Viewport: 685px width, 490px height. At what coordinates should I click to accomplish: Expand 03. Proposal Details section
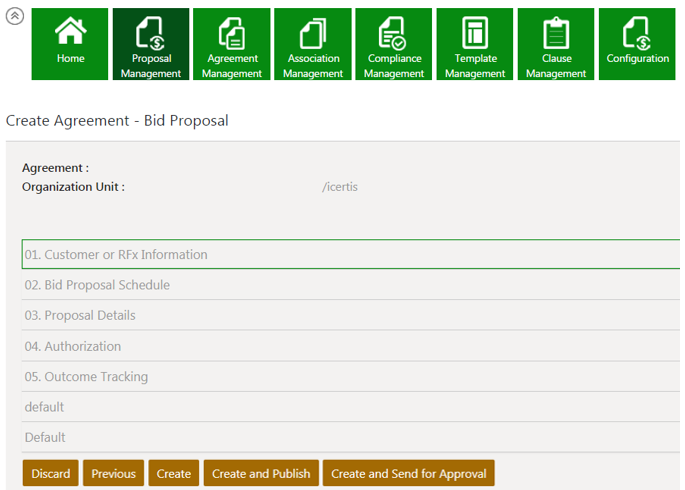pyautogui.click(x=80, y=316)
